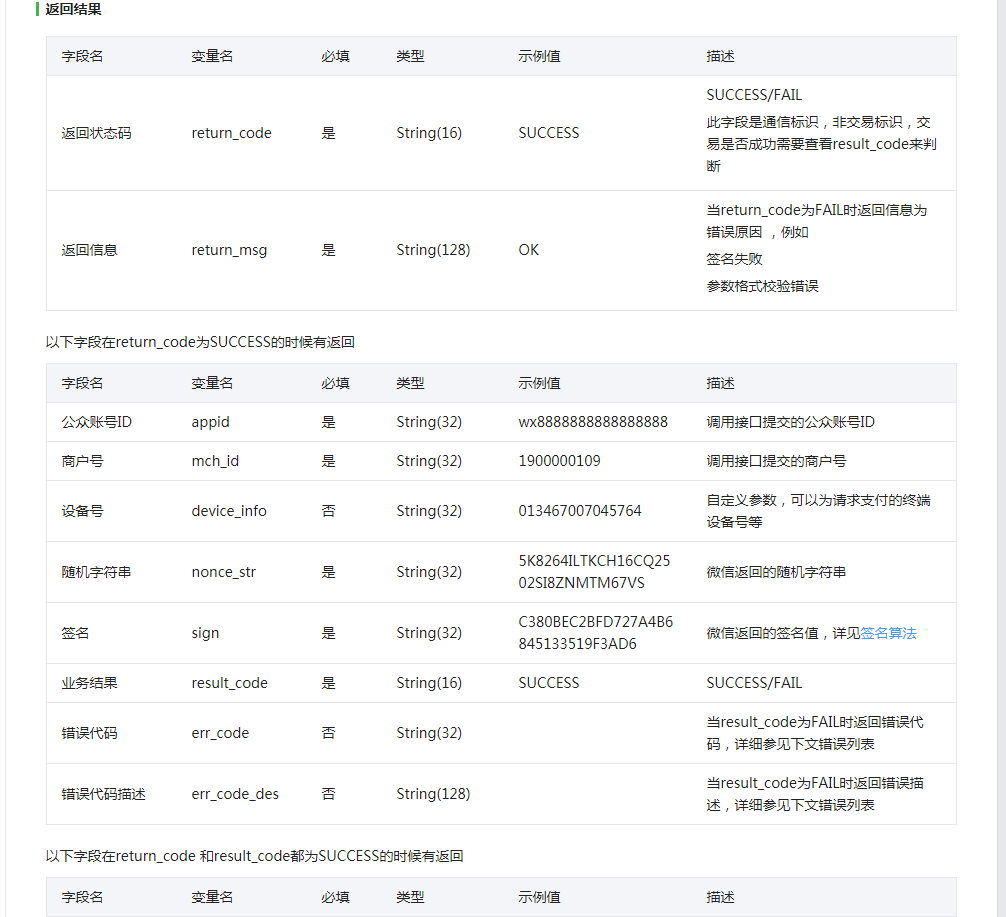Click the result_code variable name
The height and width of the screenshot is (917, 1006).
[x=230, y=683]
